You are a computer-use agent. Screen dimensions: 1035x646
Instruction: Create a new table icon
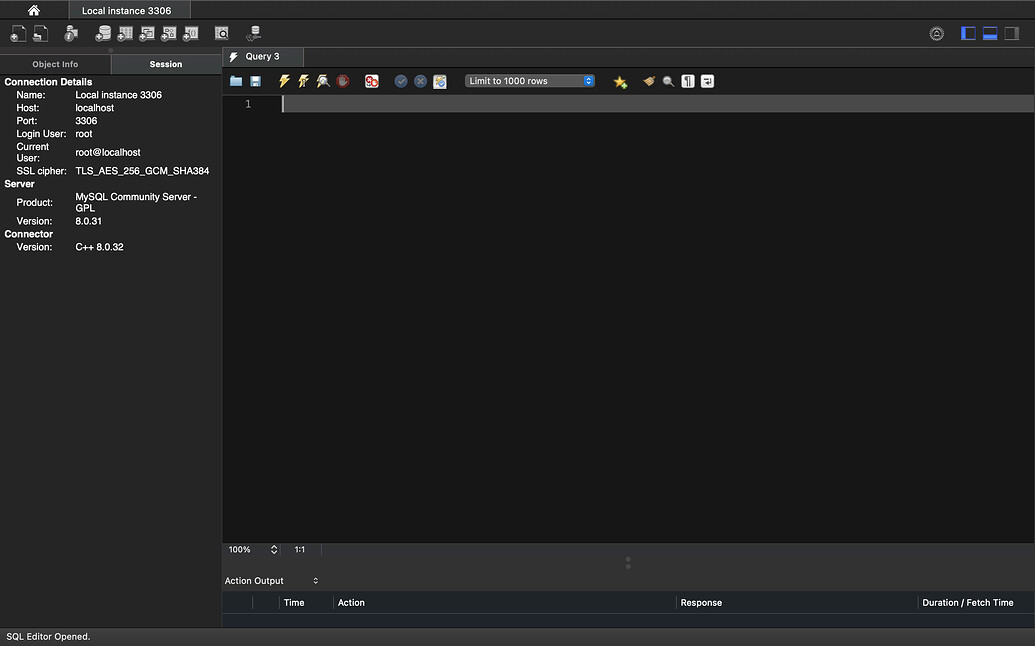pos(125,33)
